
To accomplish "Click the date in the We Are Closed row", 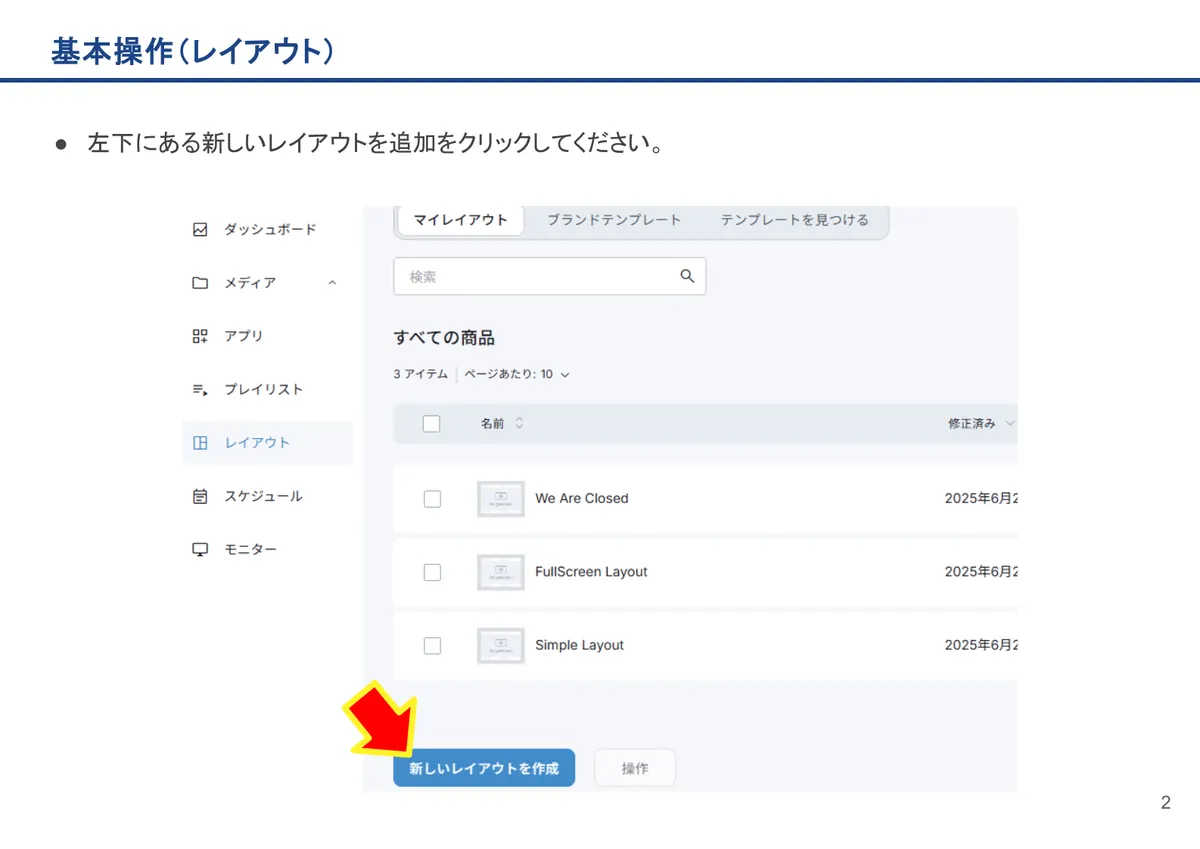I will tap(981, 498).
